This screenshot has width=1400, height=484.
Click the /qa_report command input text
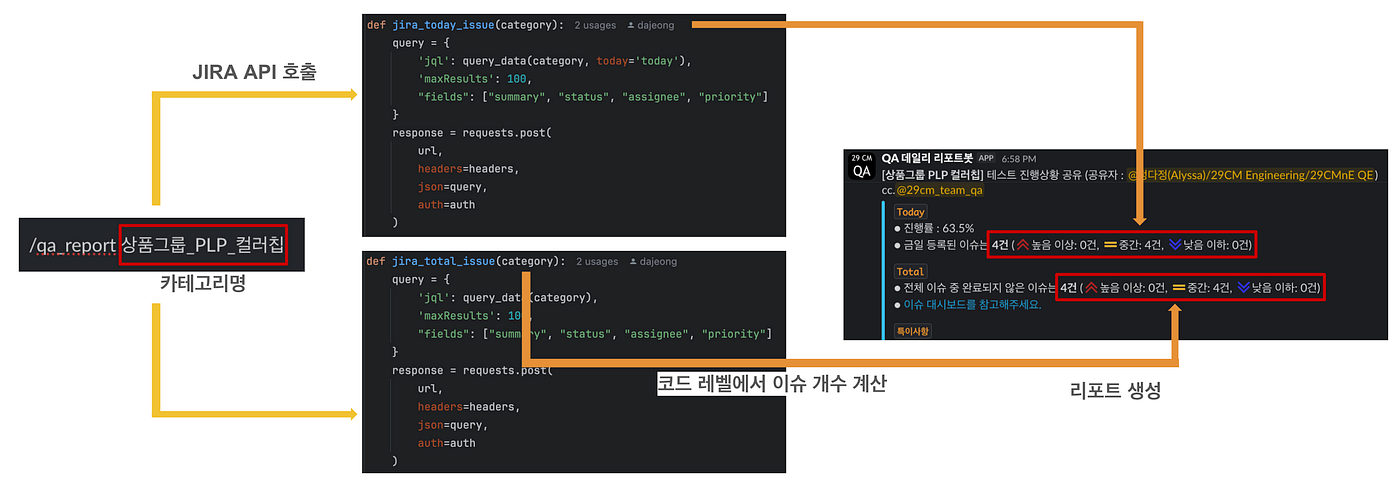point(72,244)
